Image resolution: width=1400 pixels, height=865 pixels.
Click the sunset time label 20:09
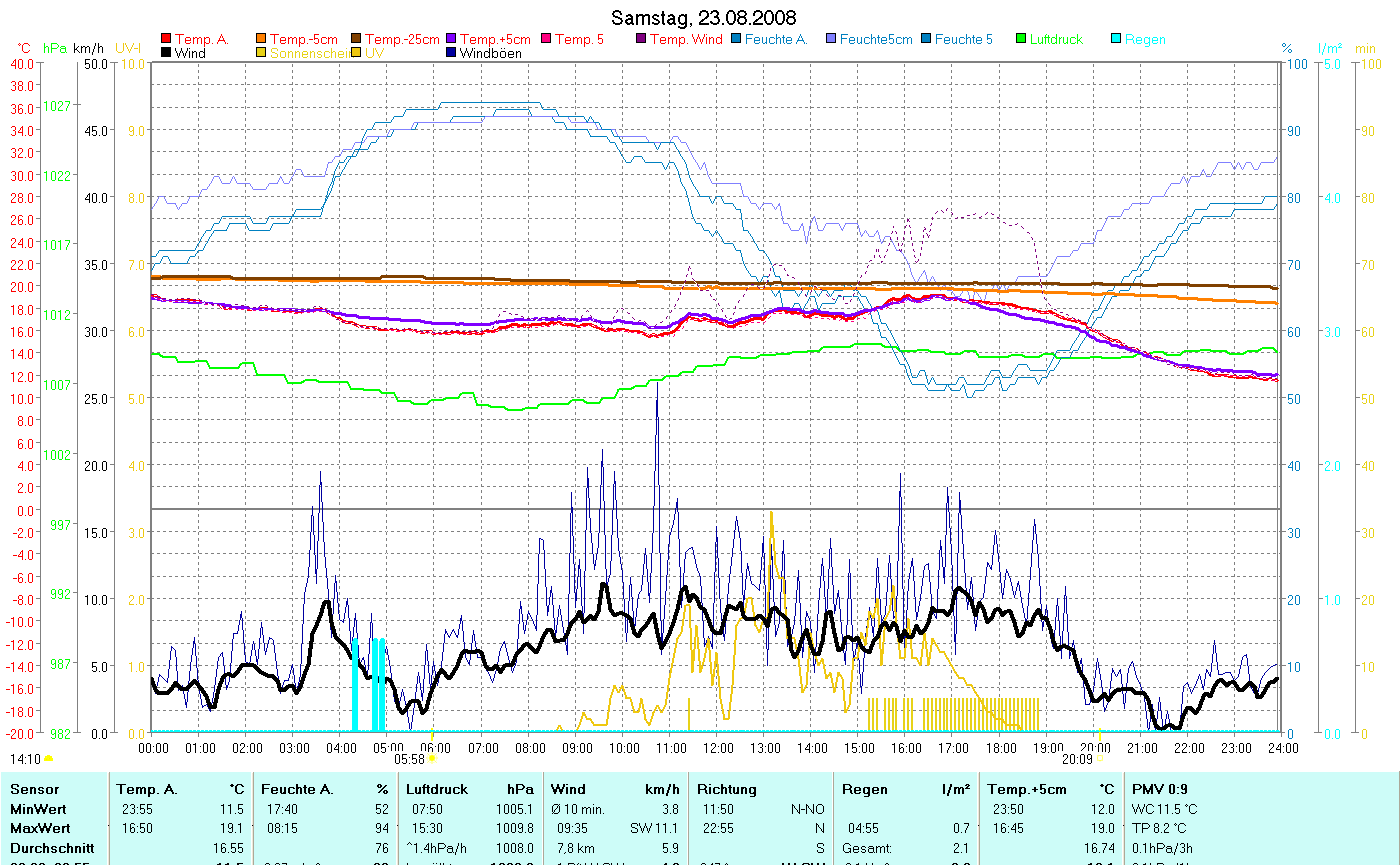1077,759
